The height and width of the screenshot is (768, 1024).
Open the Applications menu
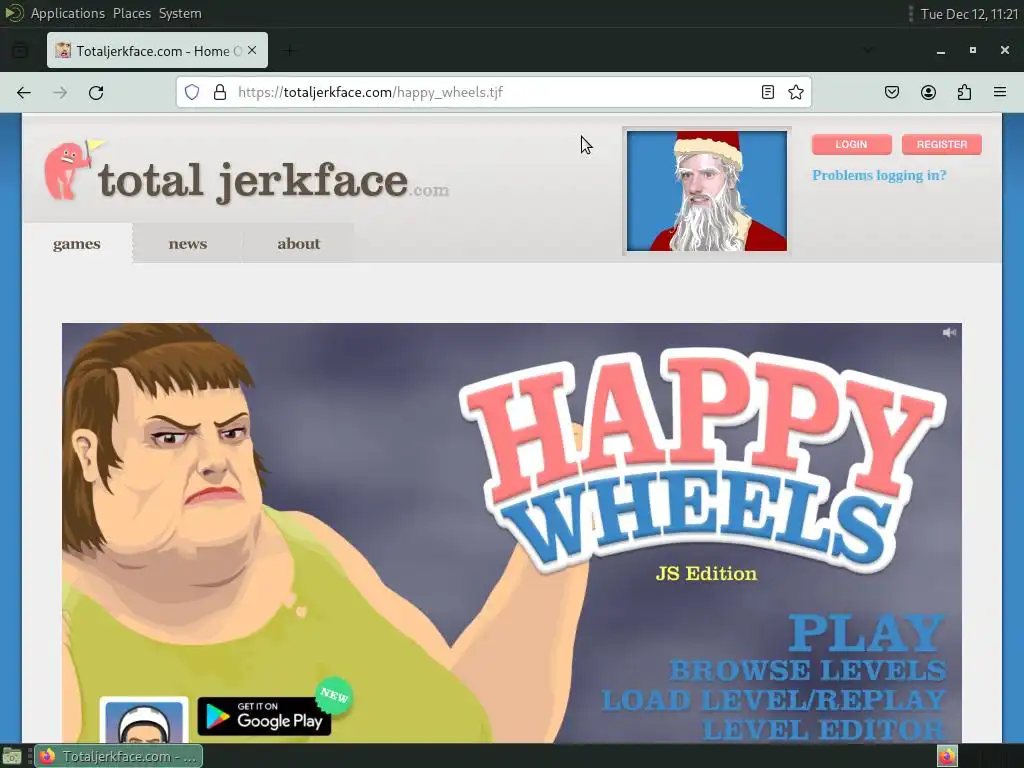pos(68,13)
